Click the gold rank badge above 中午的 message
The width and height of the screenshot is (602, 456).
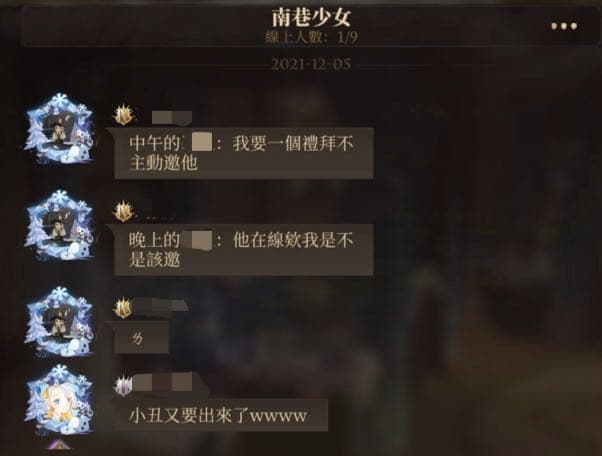pyautogui.click(x=124, y=115)
